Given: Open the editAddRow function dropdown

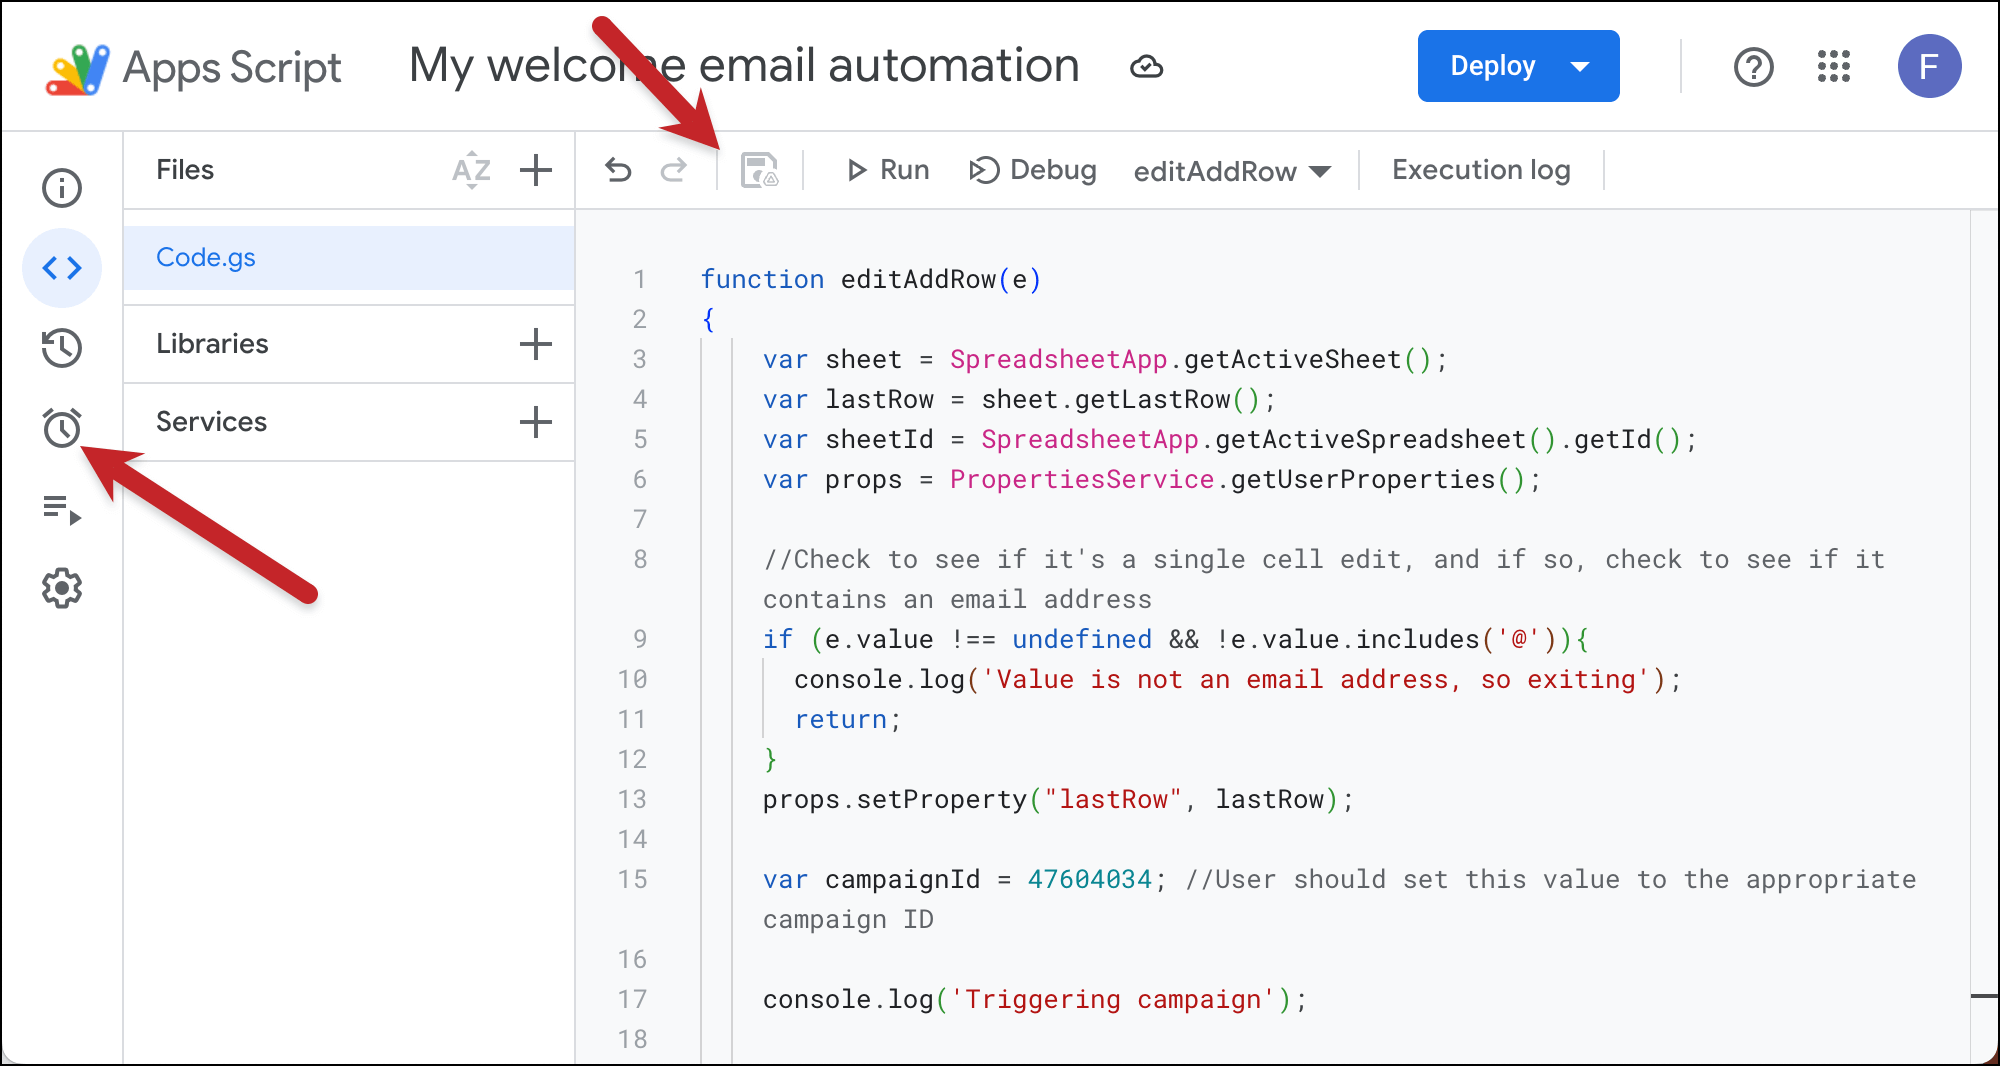Looking at the screenshot, I should (1232, 171).
